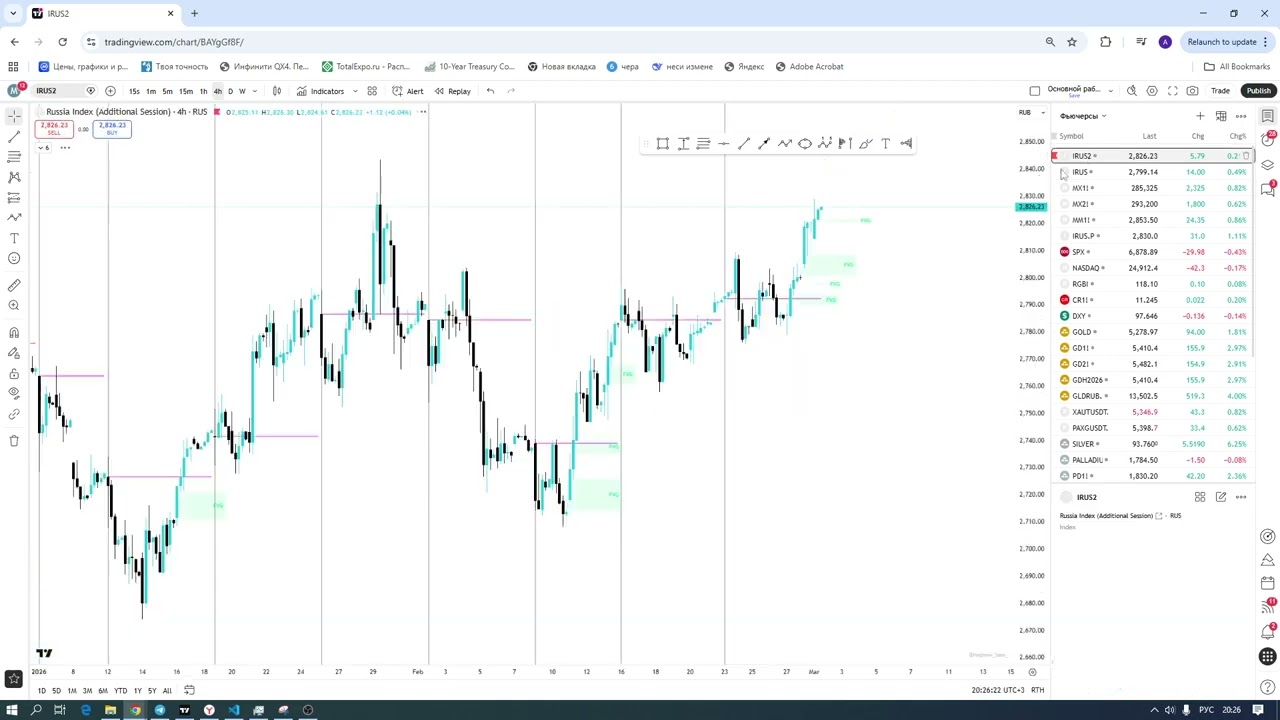This screenshot has height=720, width=1280.
Task: Switch to the 4h timeframe
Action: point(217,91)
